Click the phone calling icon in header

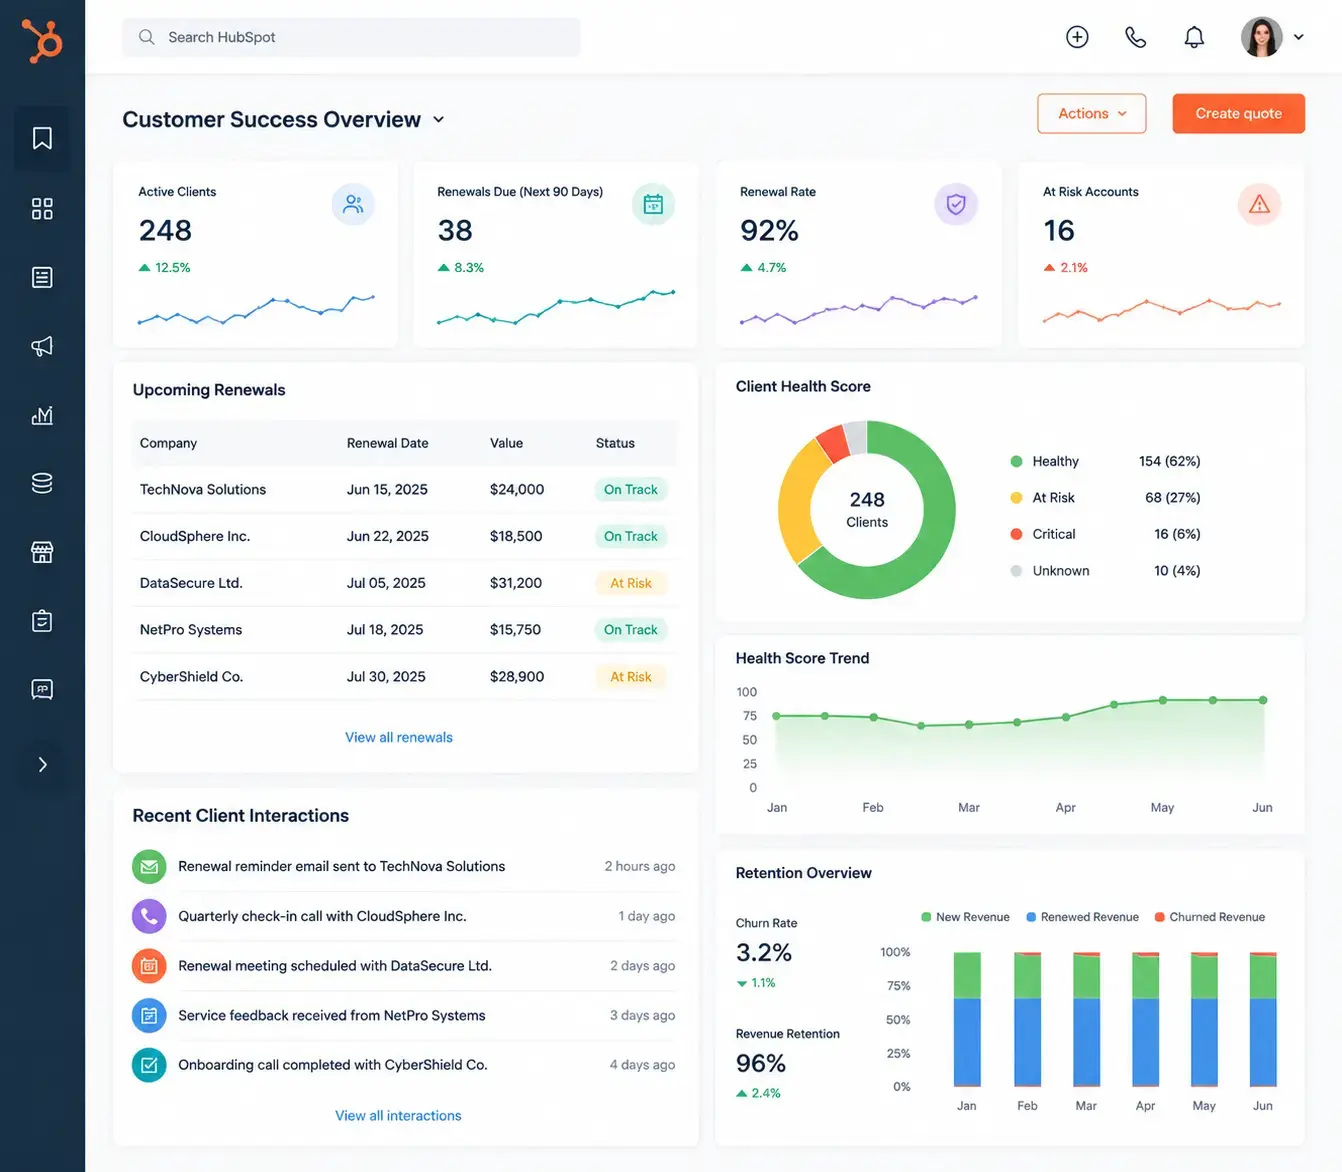1135,37
